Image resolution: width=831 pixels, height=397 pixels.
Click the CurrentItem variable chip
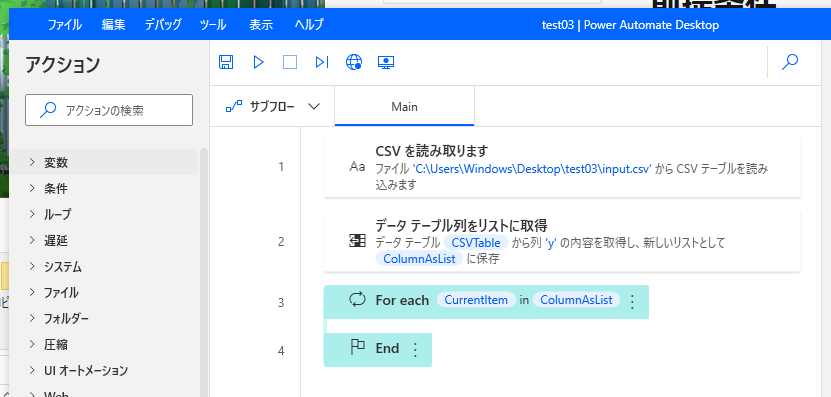click(x=476, y=299)
